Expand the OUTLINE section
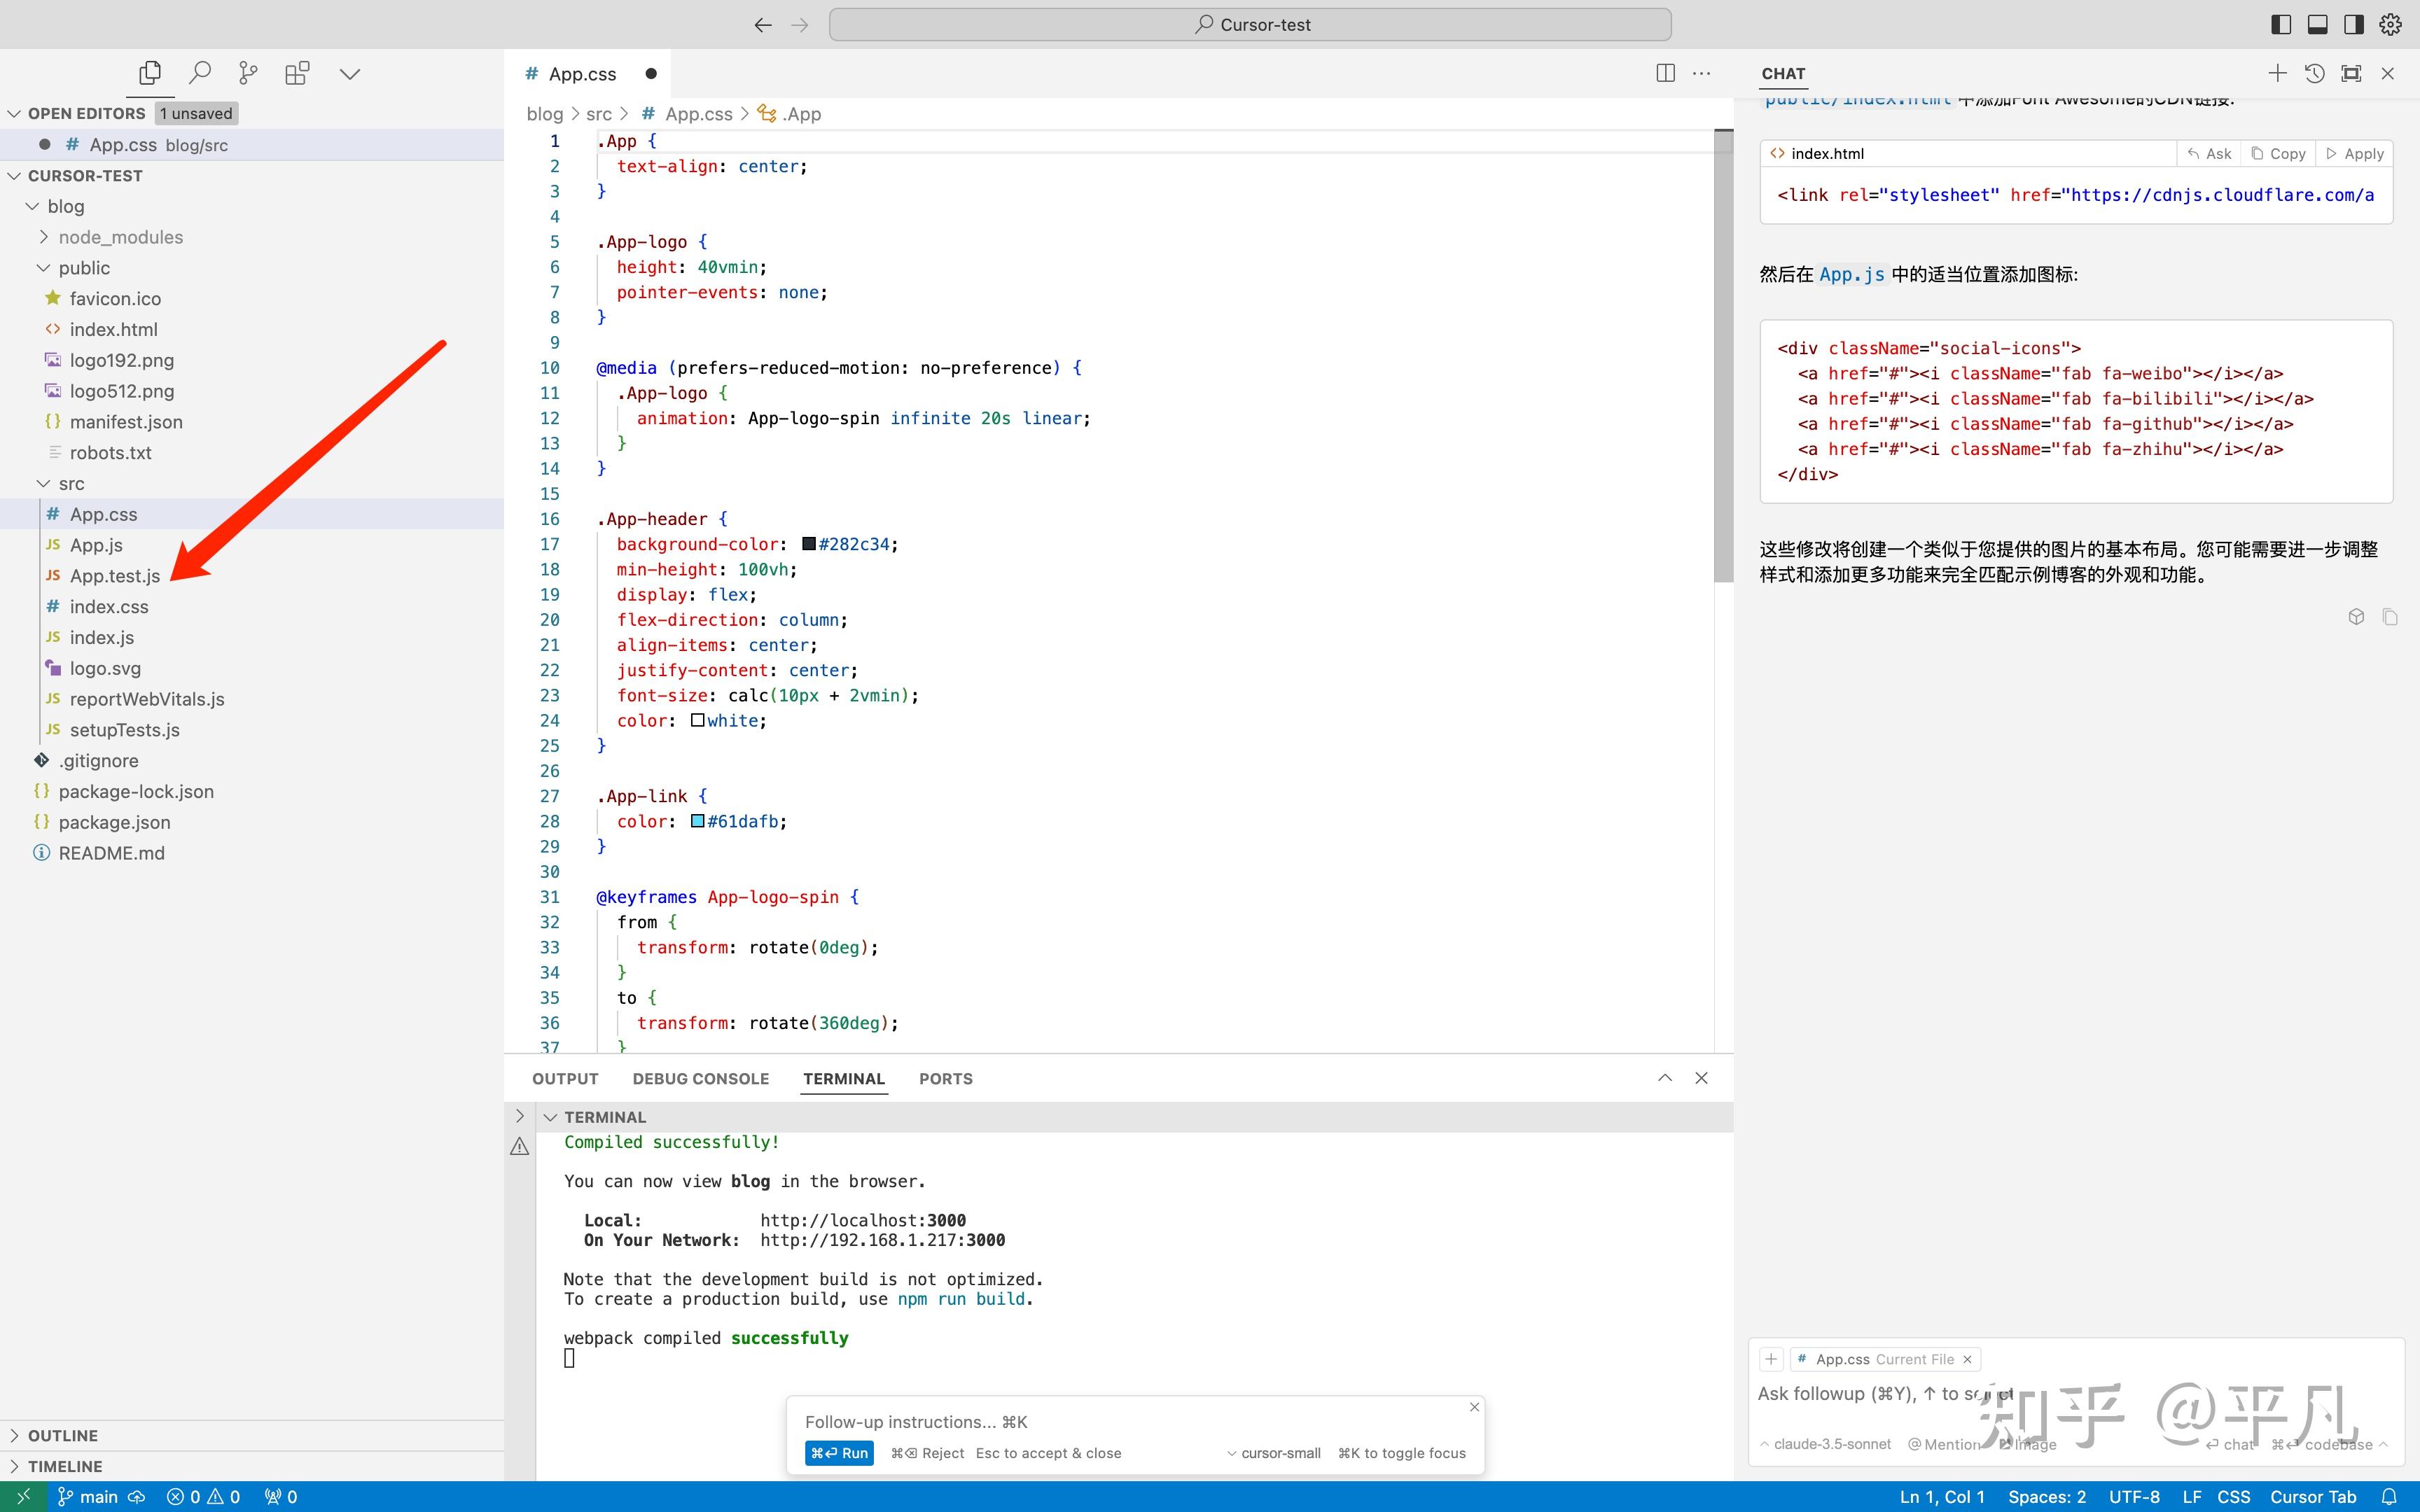 coord(62,1435)
